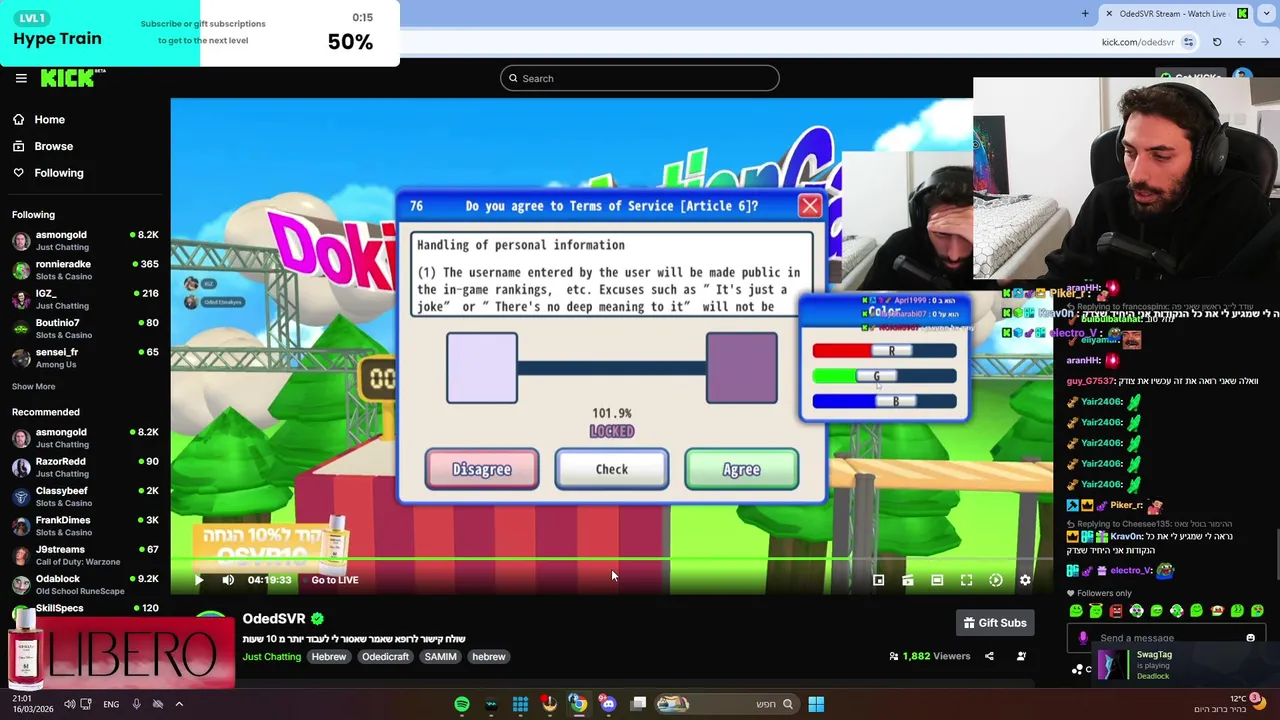Open a new browser tab
Image resolution: width=1280 pixels, height=720 pixels.
(1085, 13)
